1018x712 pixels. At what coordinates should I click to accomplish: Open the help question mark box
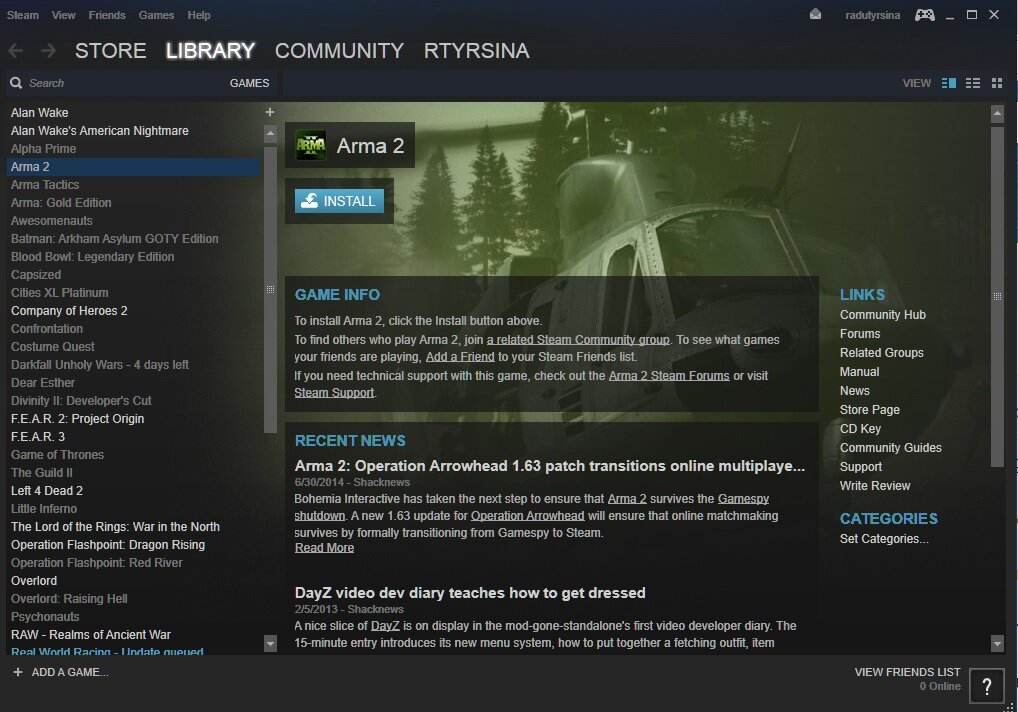click(x=987, y=685)
